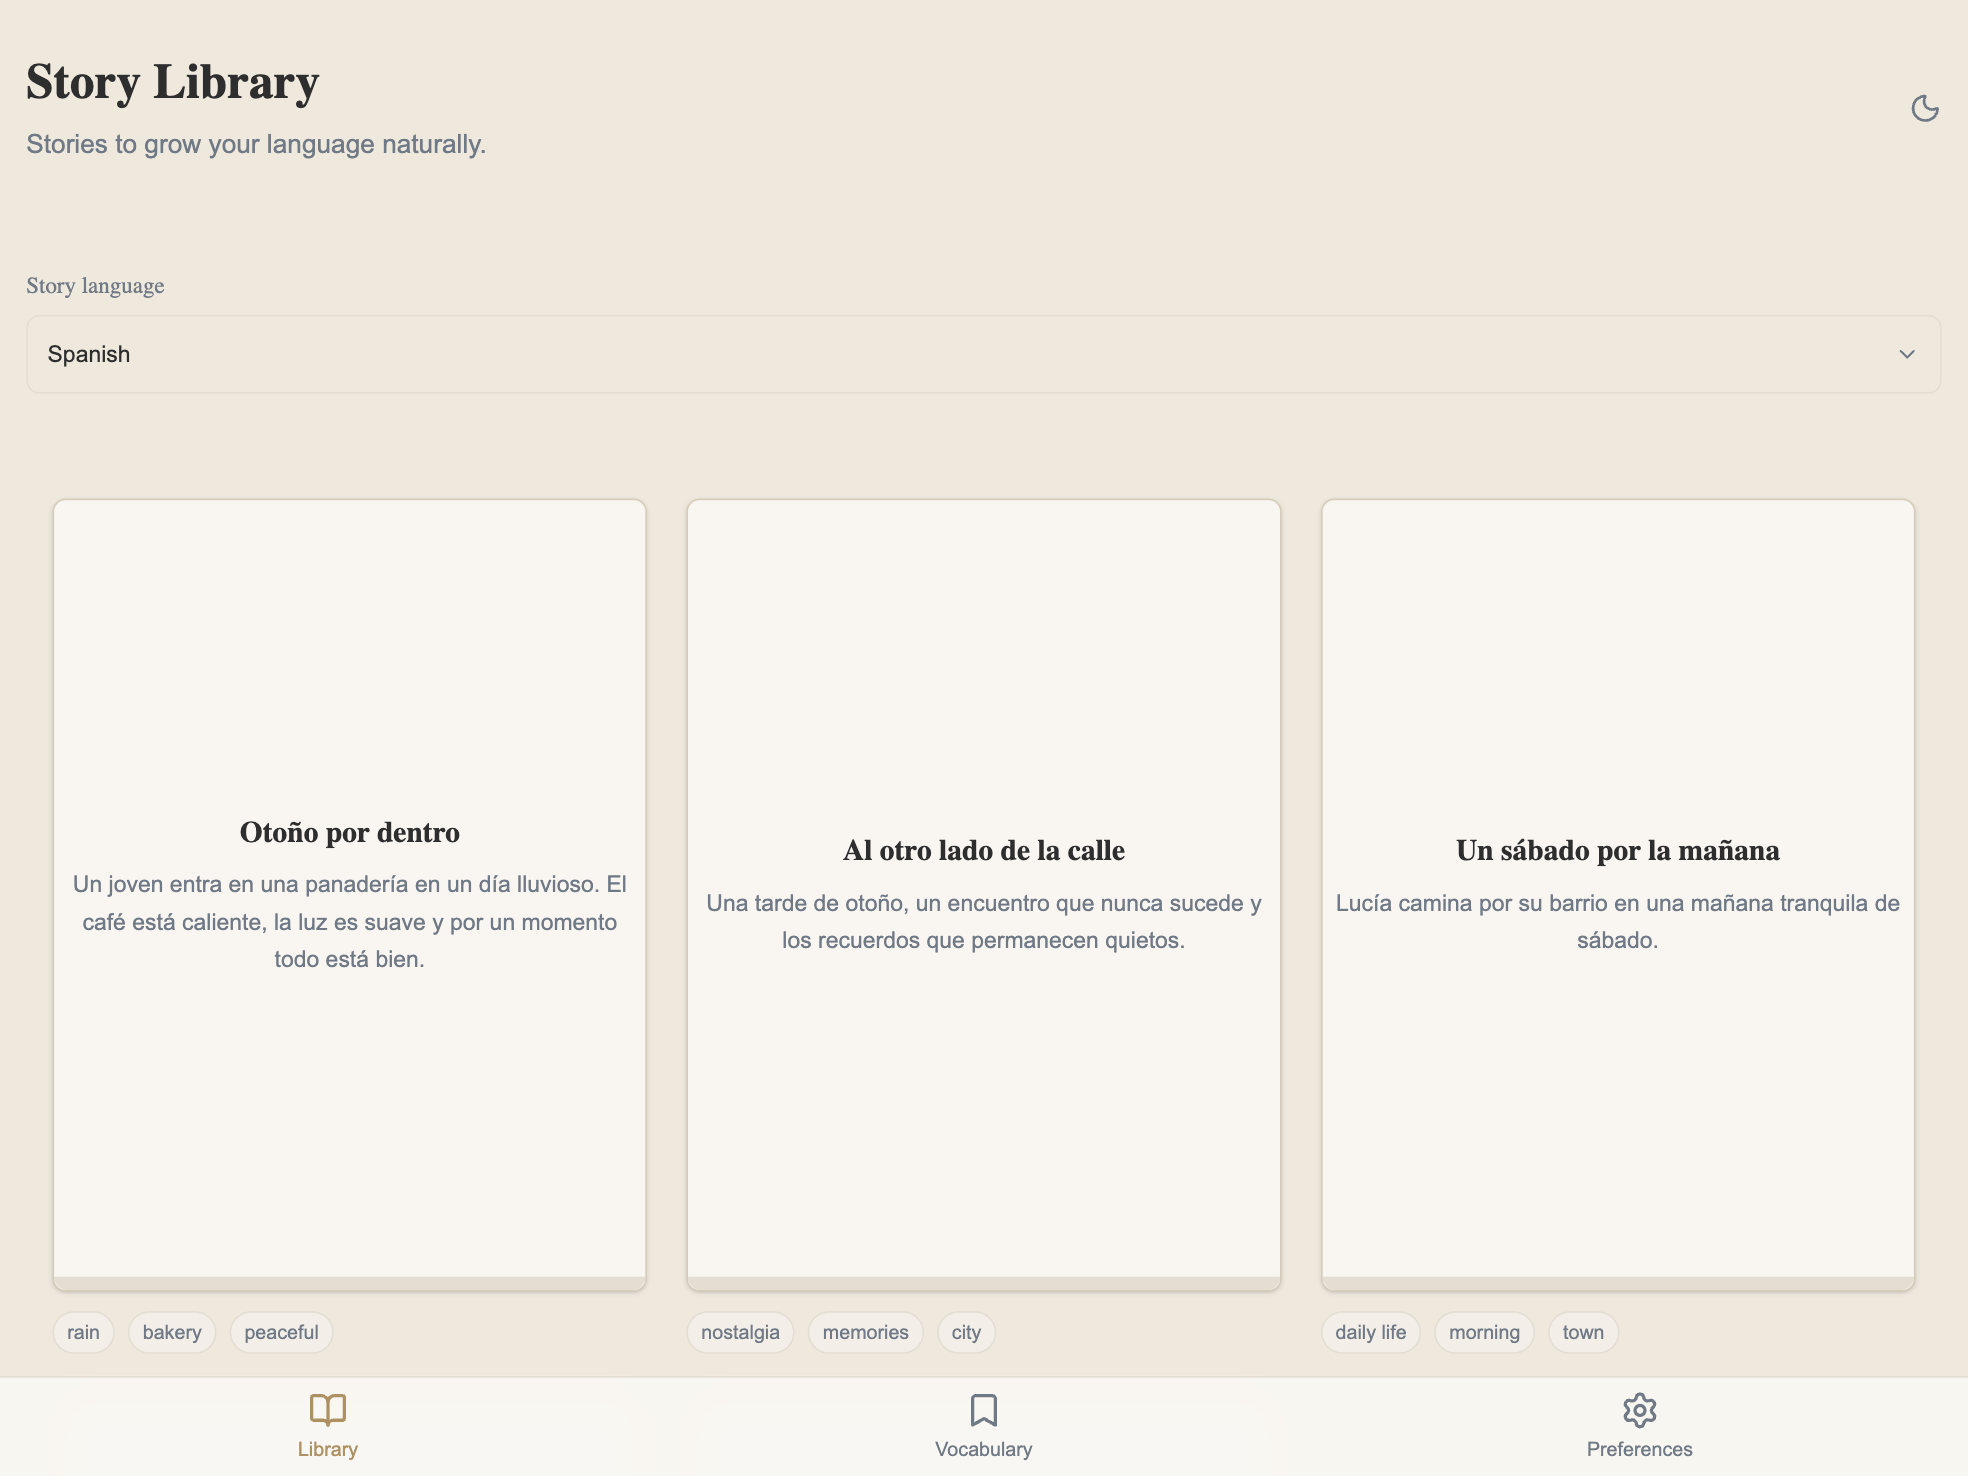Switch to the Vocabulary tab label
Image resolution: width=1968 pixels, height=1476 pixels.
tap(983, 1449)
